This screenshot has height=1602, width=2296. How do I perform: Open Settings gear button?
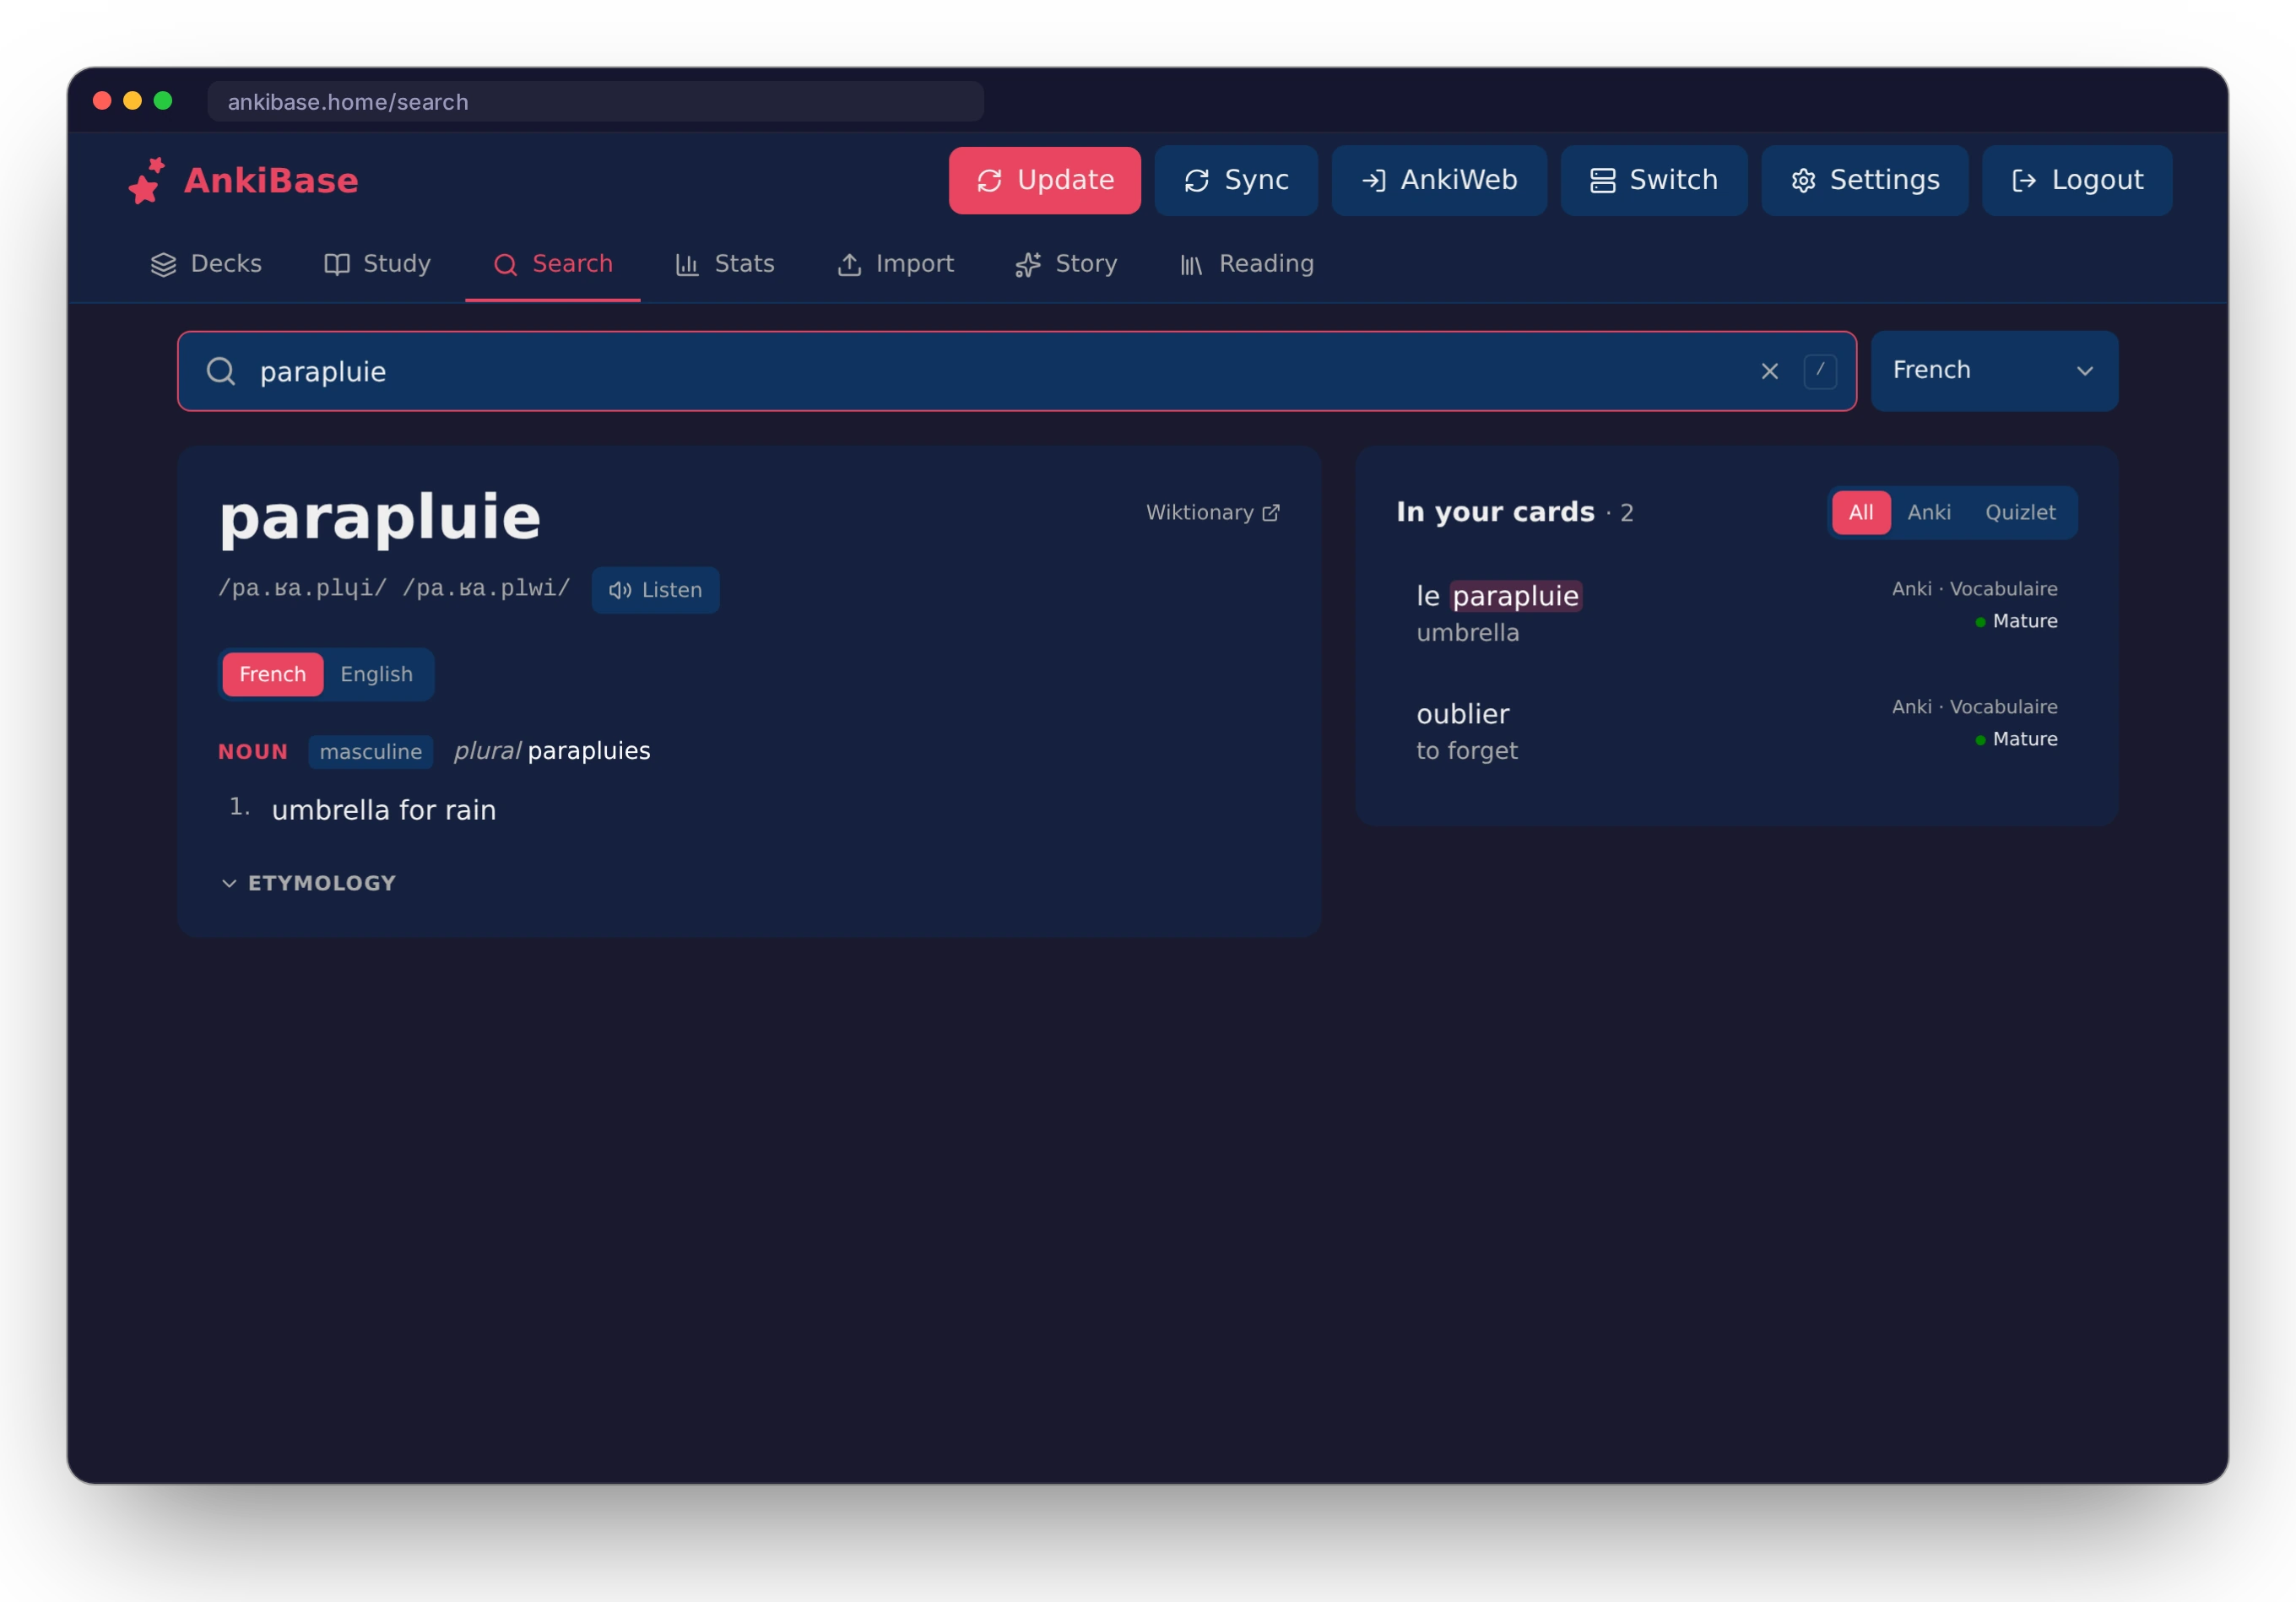click(x=1864, y=180)
